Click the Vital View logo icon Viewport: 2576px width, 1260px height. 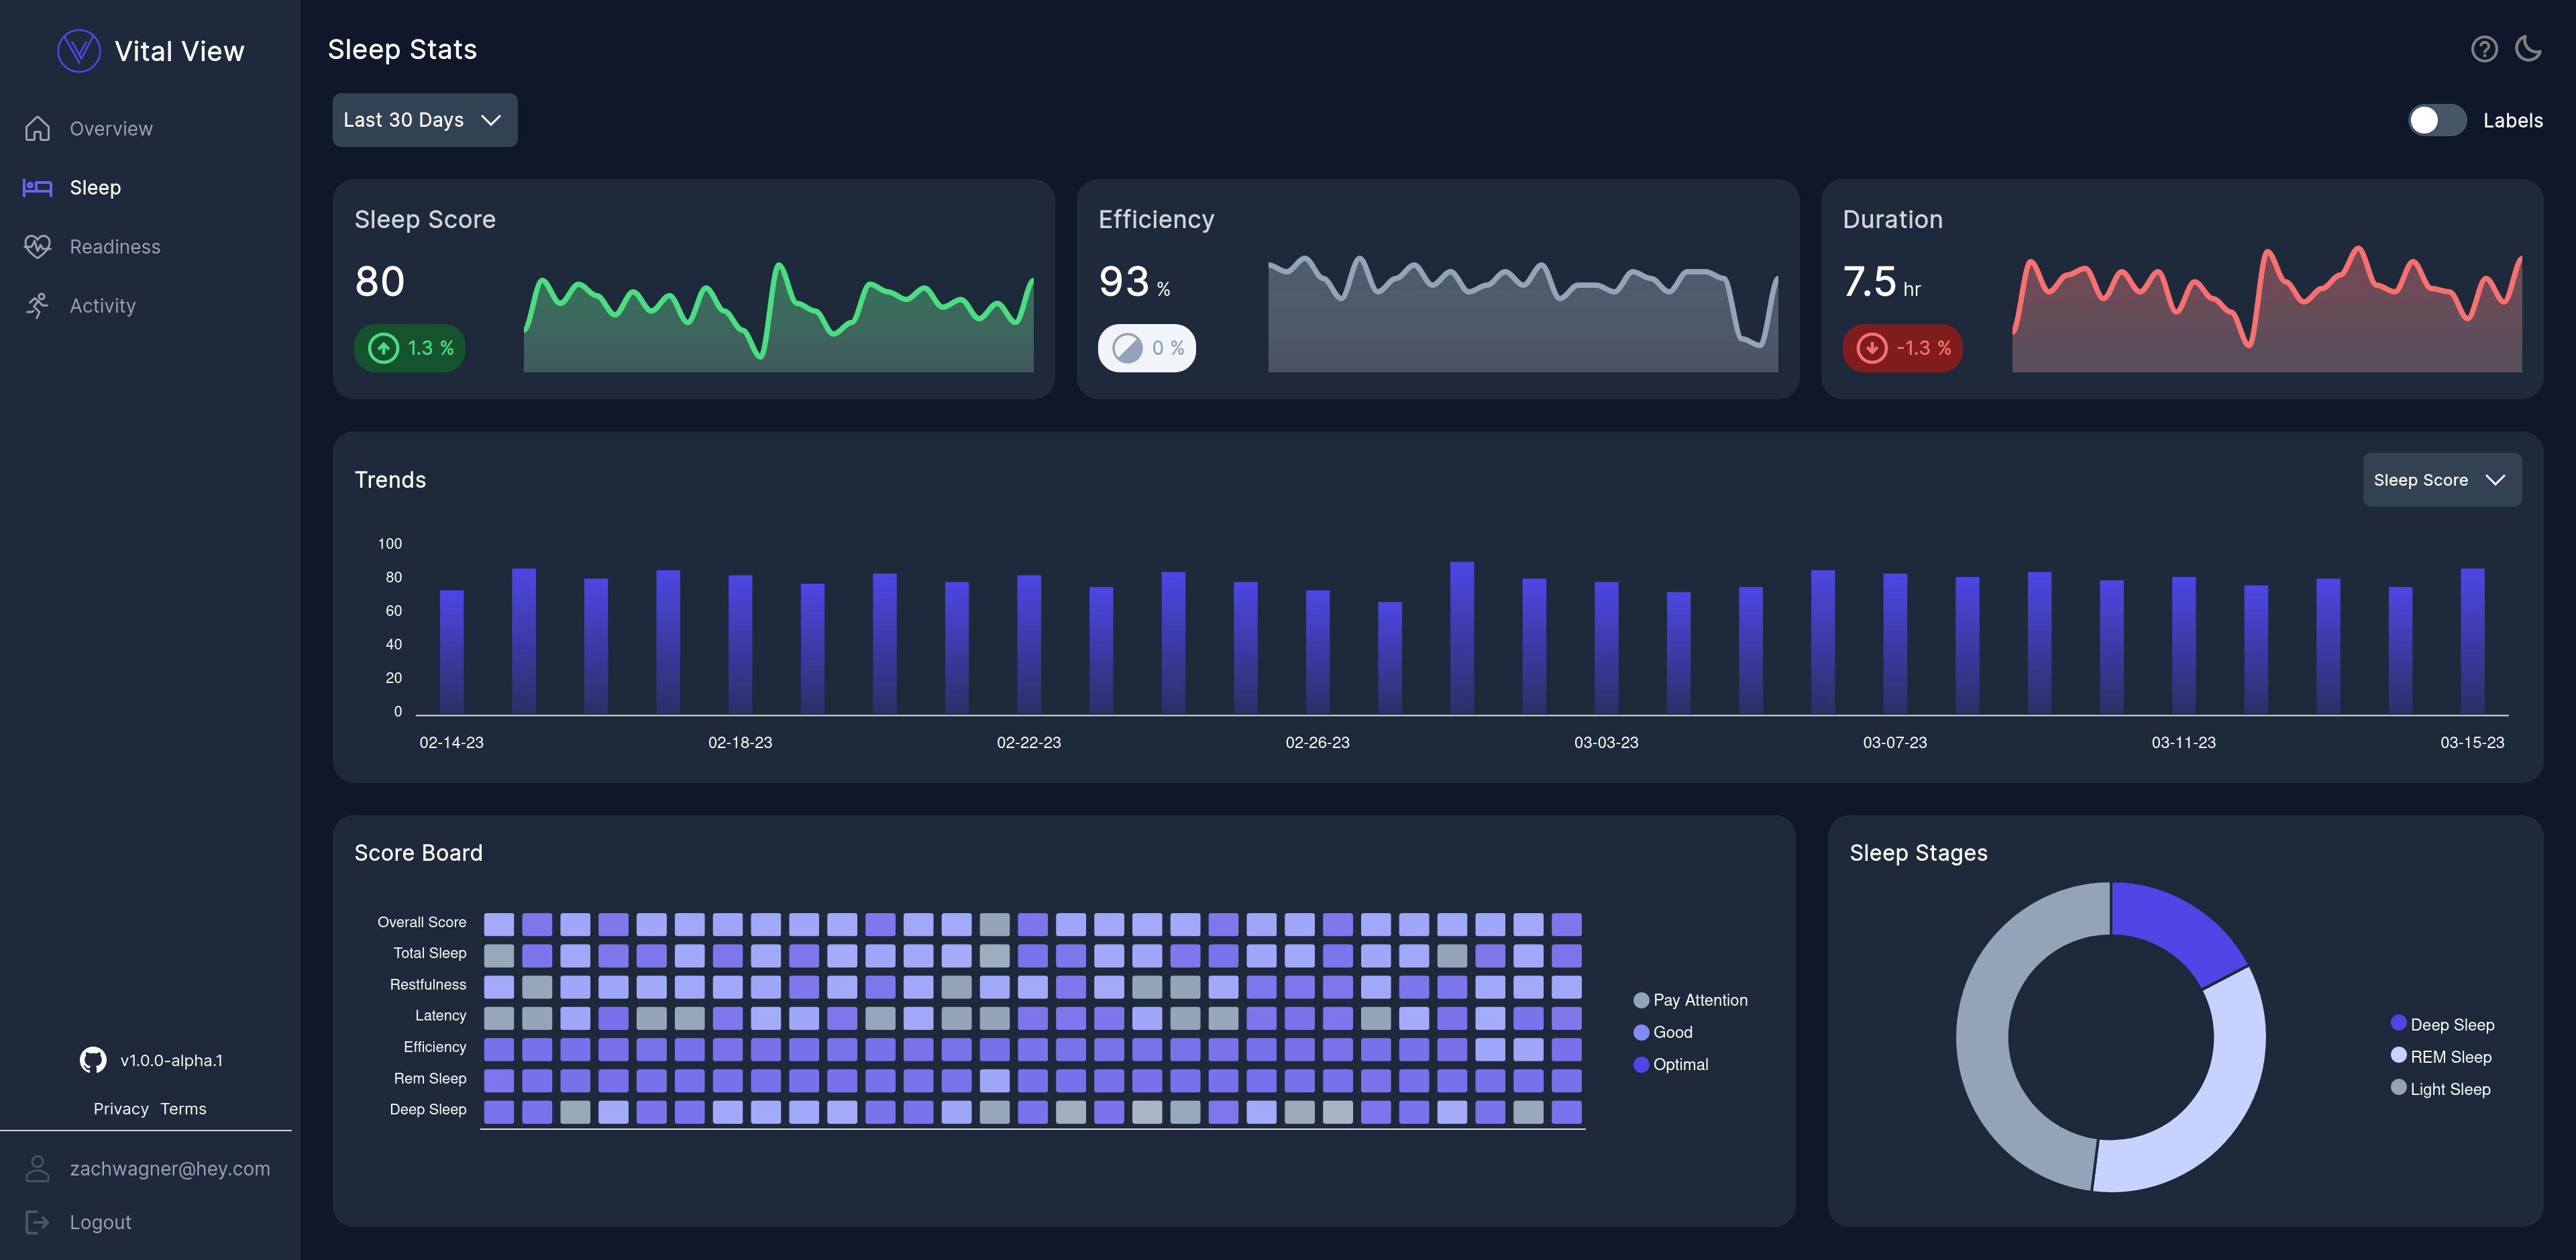[x=79, y=51]
